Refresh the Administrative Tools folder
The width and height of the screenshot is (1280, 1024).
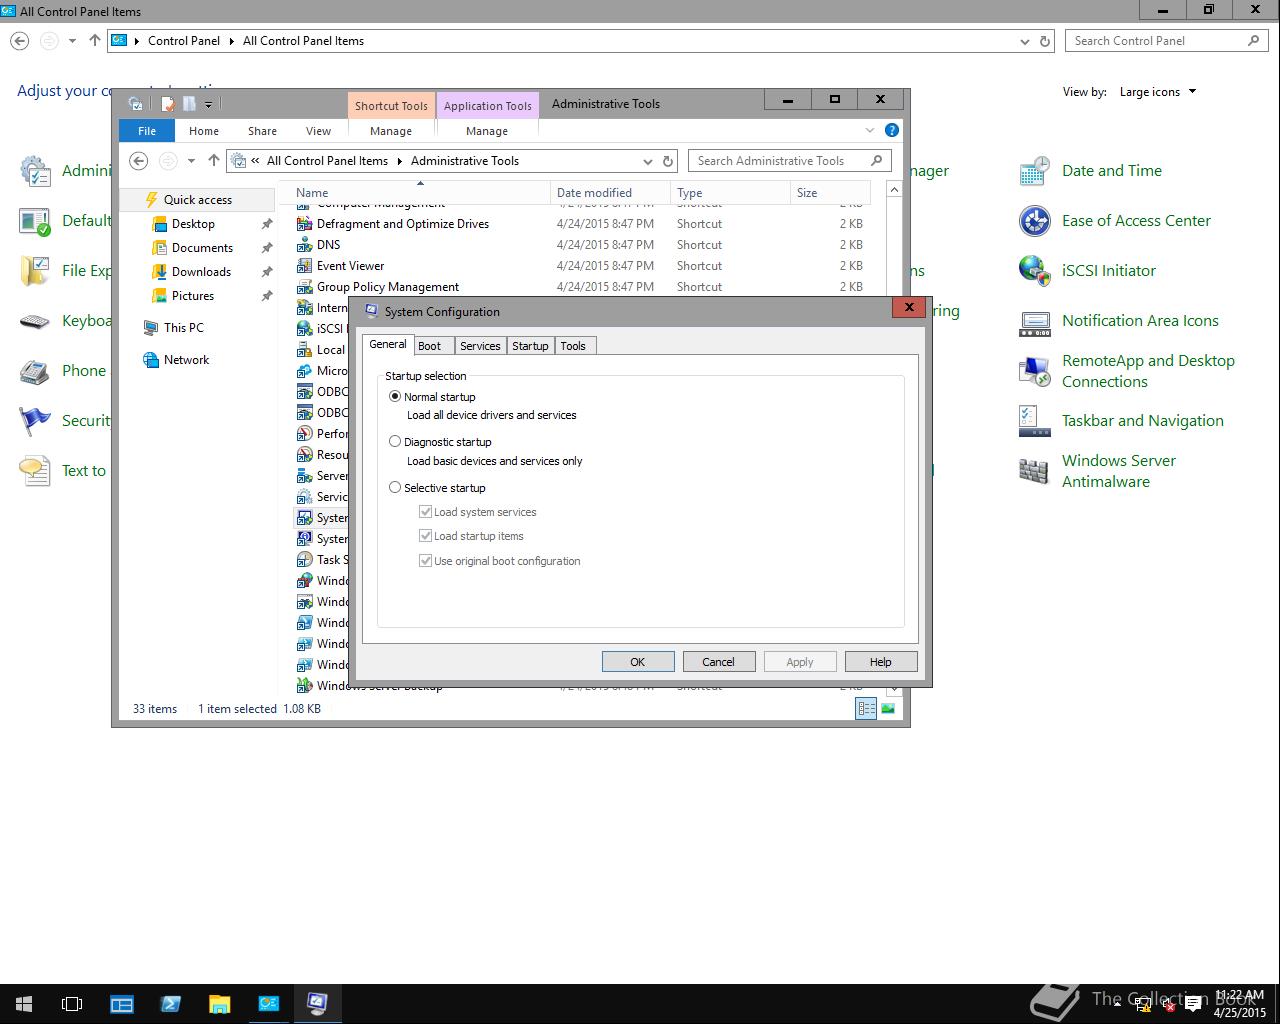[668, 161]
